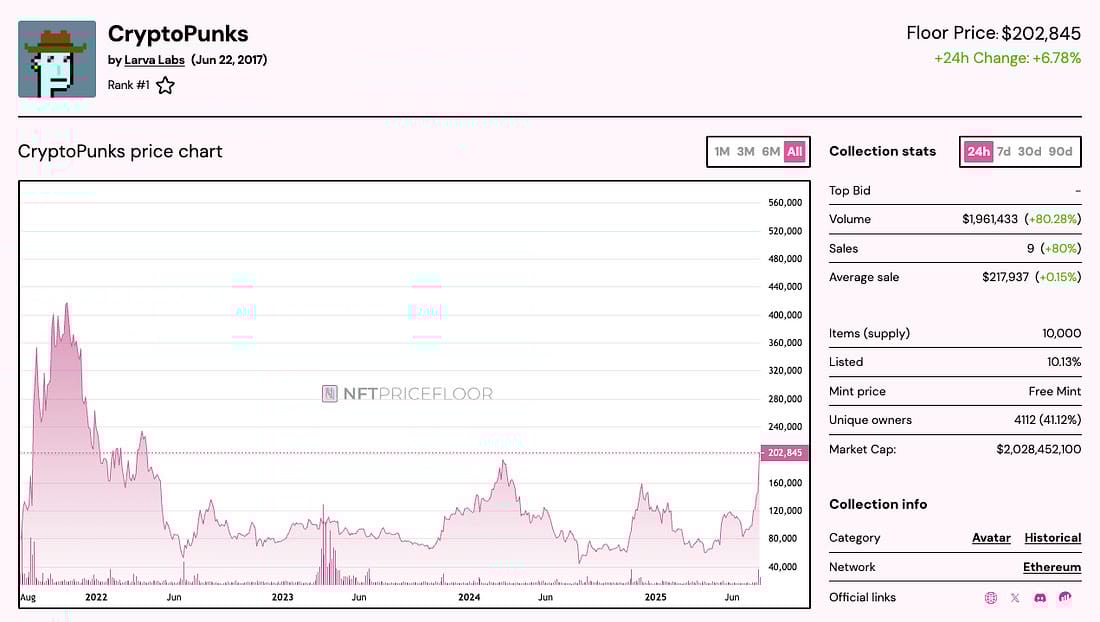Click the 560,000 price axis label
This screenshot has height=622, width=1100.
(x=785, y=203)
